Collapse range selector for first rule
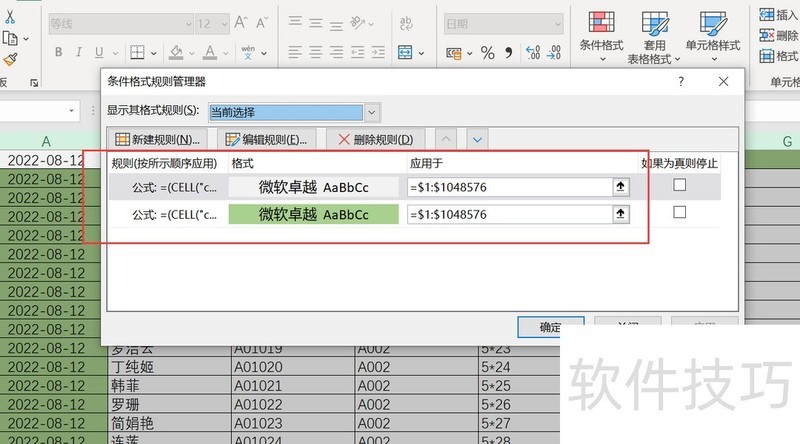This screenshot has width=800, height=444. (620, 186)
